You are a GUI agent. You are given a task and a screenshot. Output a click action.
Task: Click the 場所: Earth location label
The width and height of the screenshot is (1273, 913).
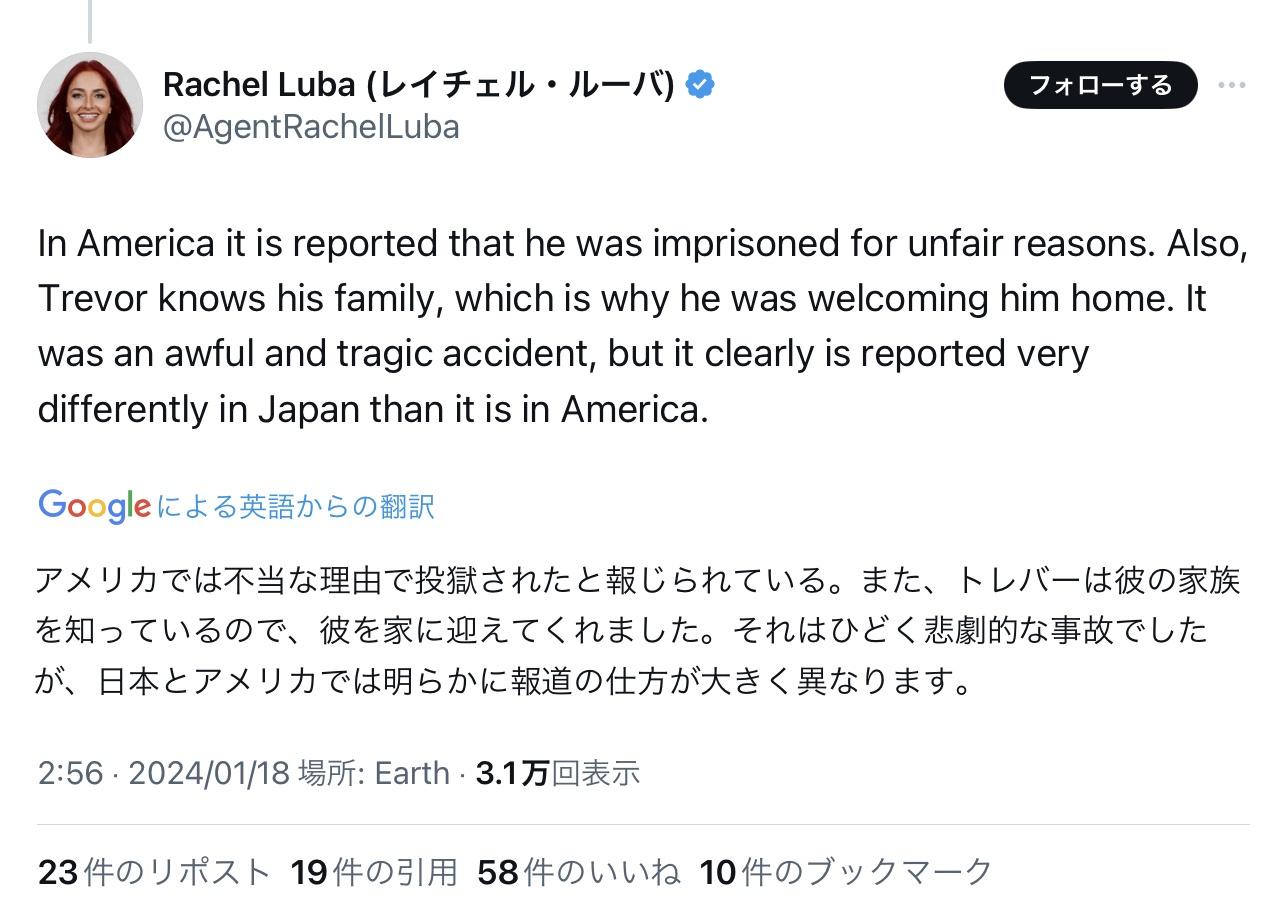click(x=374, y=773)
